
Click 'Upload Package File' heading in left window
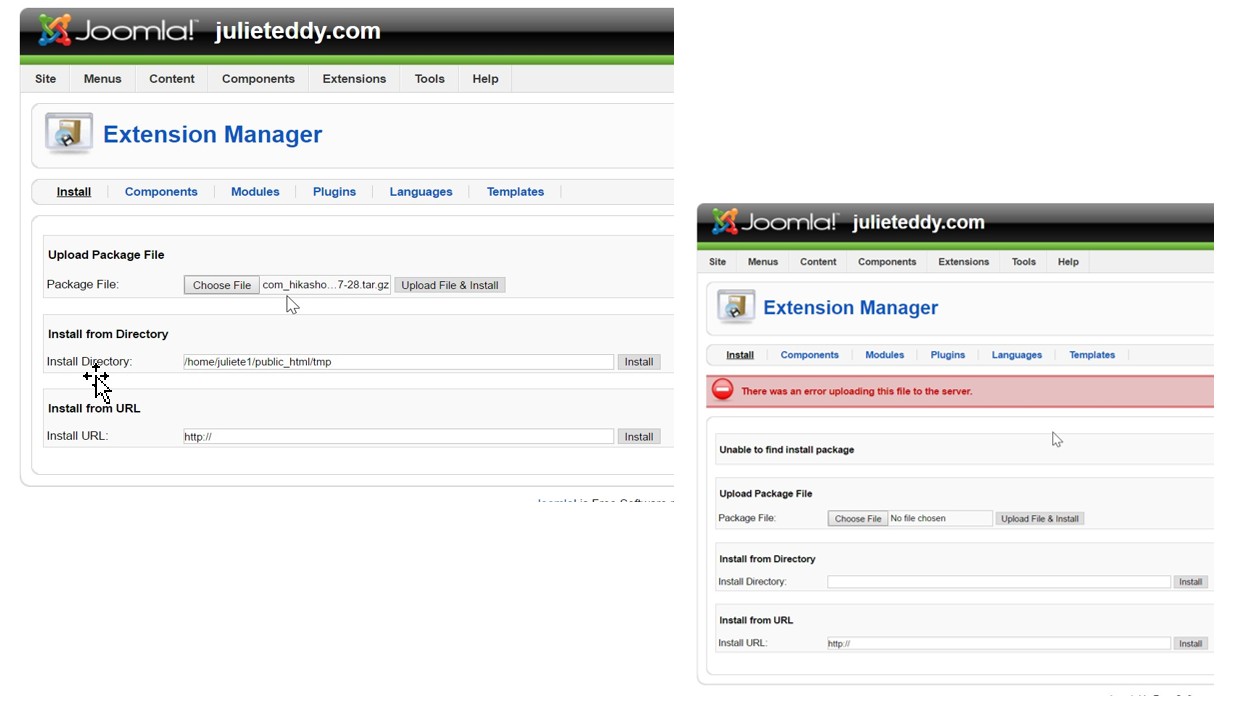tap(106, 255)
